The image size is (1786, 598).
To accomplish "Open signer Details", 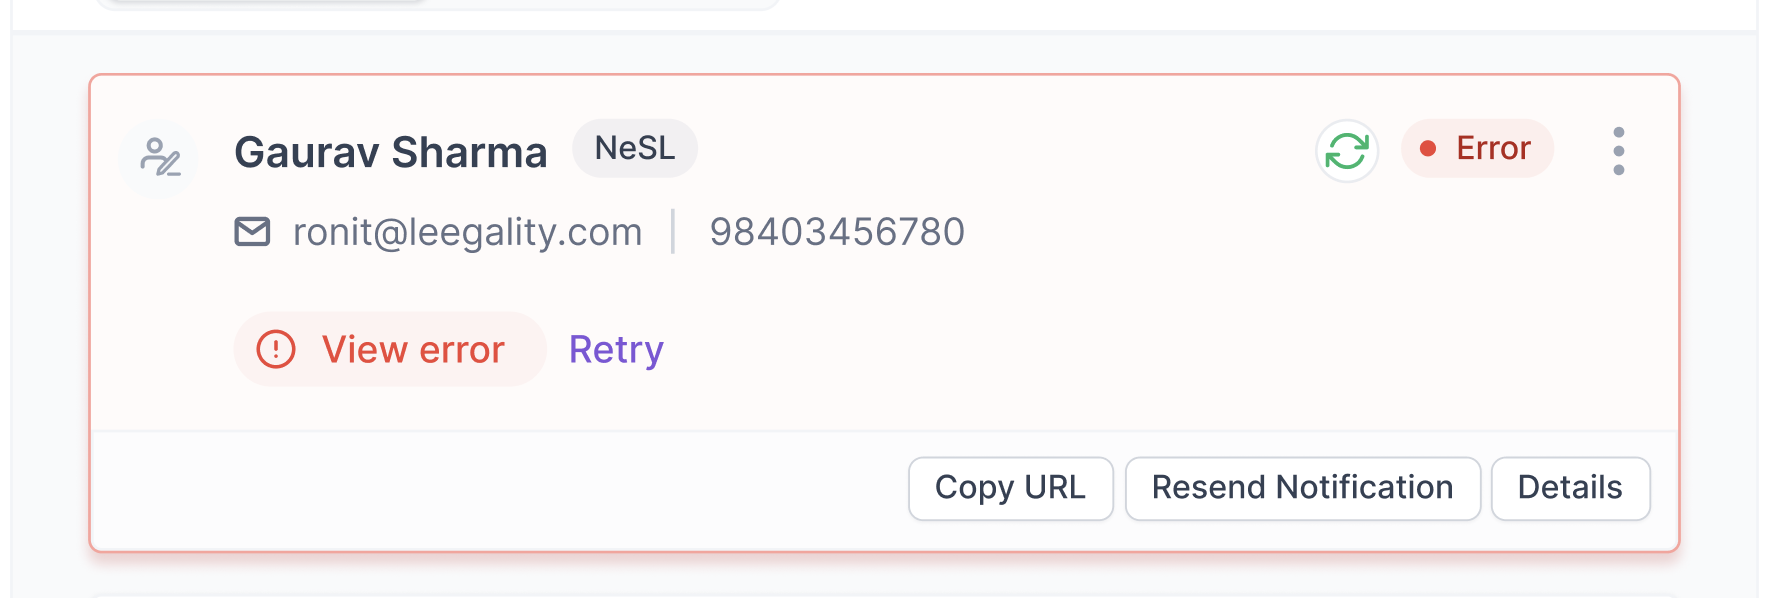I will [x=1570, y=488].
